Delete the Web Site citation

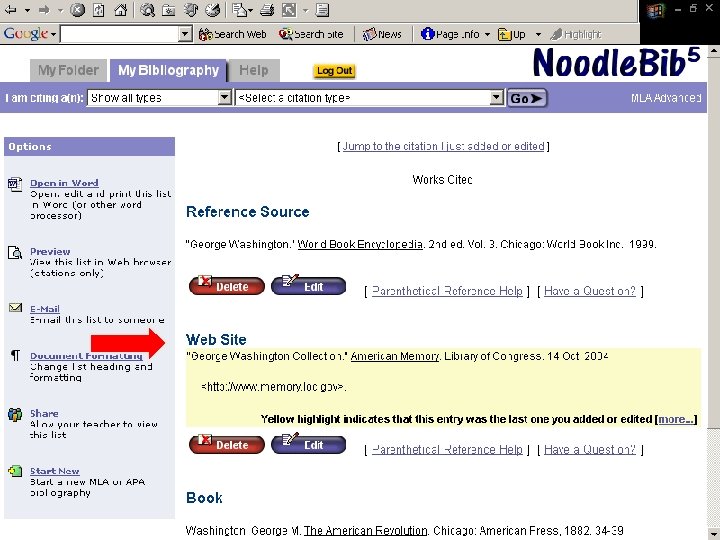click(227, 444)
